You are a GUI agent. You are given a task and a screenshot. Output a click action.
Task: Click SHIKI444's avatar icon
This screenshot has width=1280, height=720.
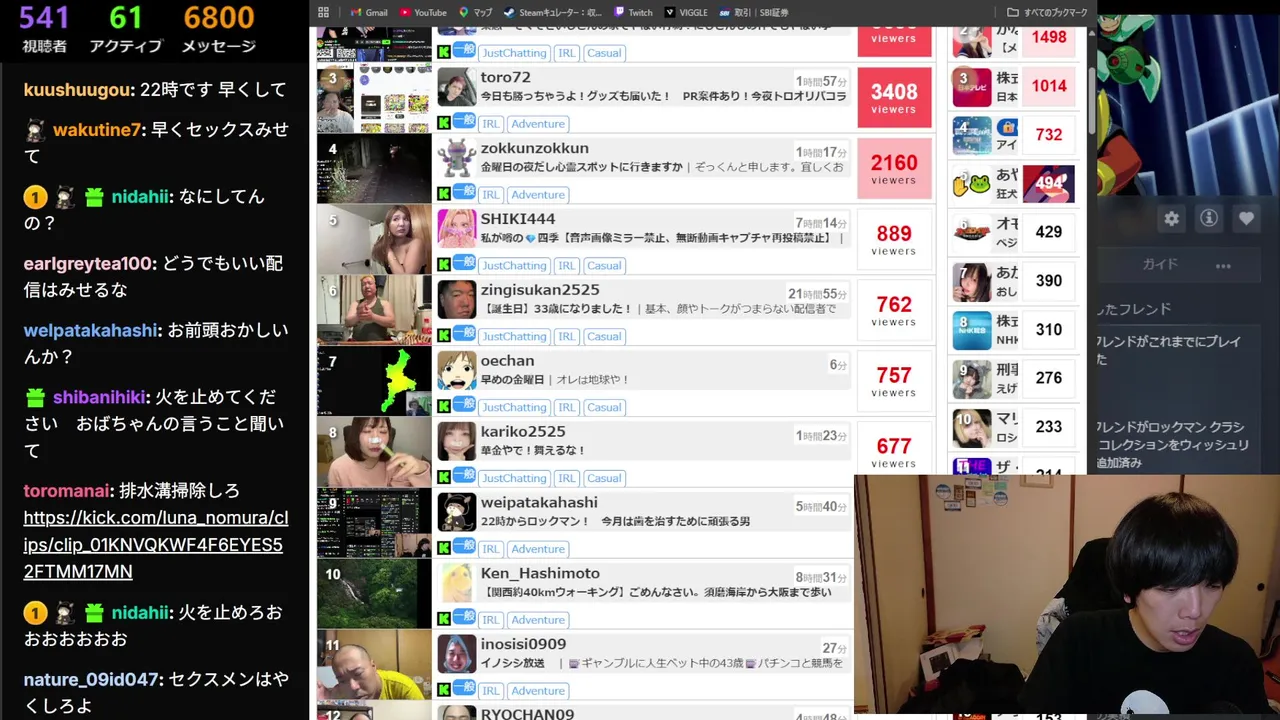click(x=457, y=230)
